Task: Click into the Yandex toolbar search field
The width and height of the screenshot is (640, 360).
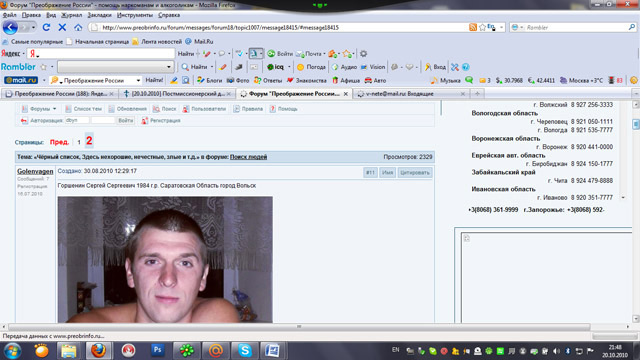Action: pos(101,53)
